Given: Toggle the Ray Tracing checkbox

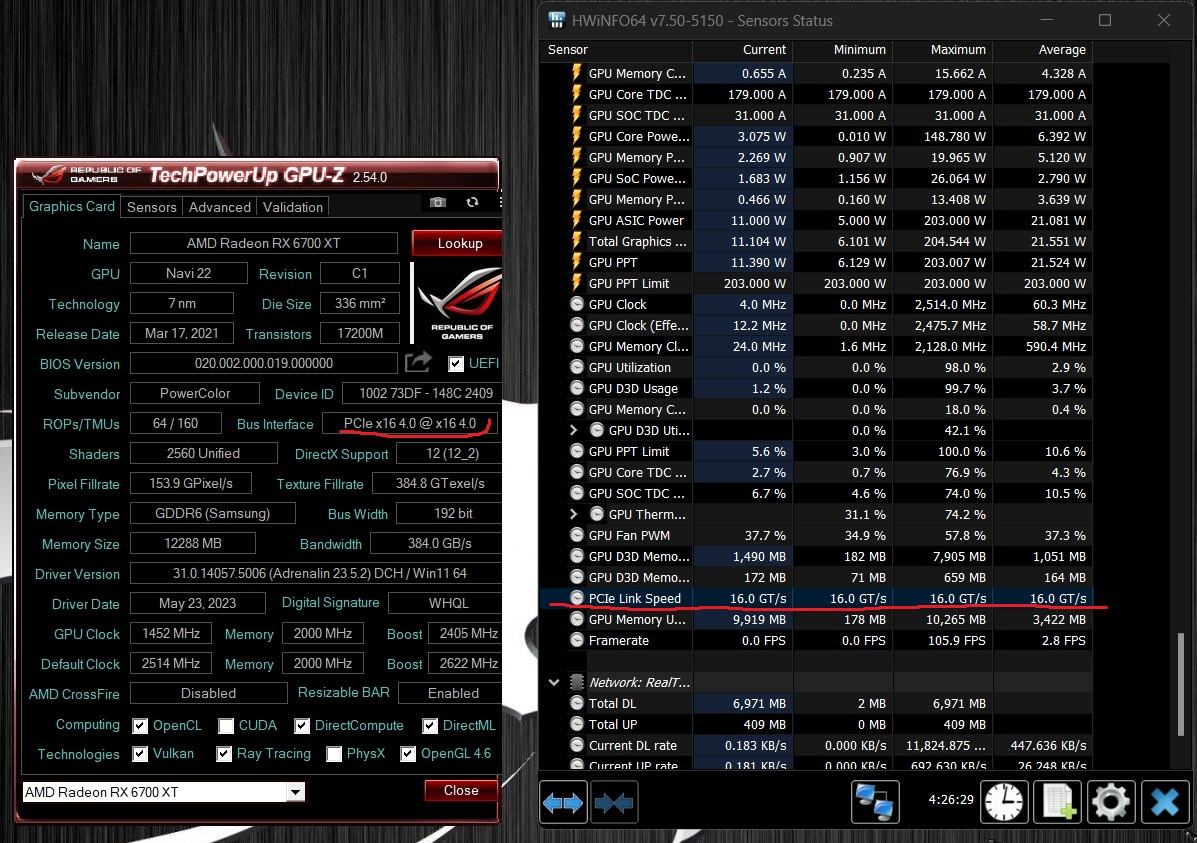Looking at the screenshot, I should tap(224, 754).
